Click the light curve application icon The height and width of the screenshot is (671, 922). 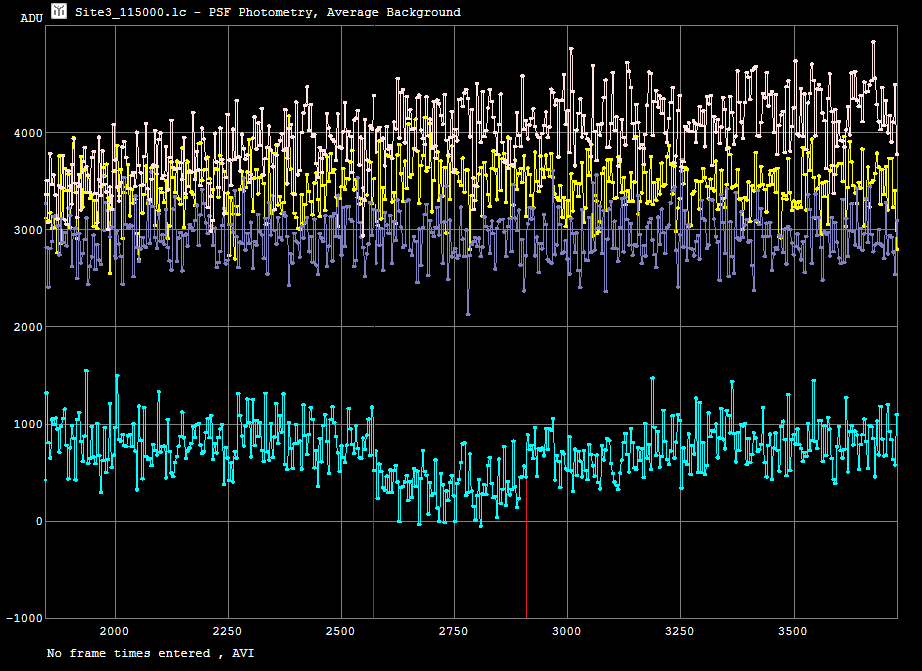click(59, 11)
